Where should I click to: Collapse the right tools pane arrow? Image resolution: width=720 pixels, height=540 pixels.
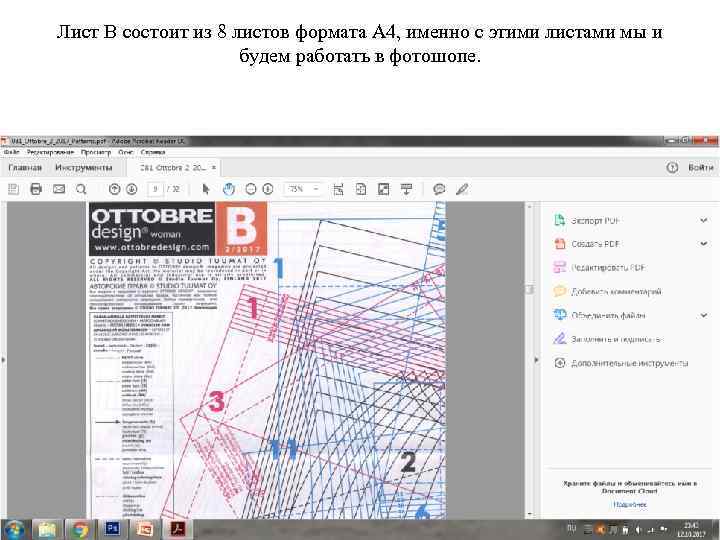536,360
